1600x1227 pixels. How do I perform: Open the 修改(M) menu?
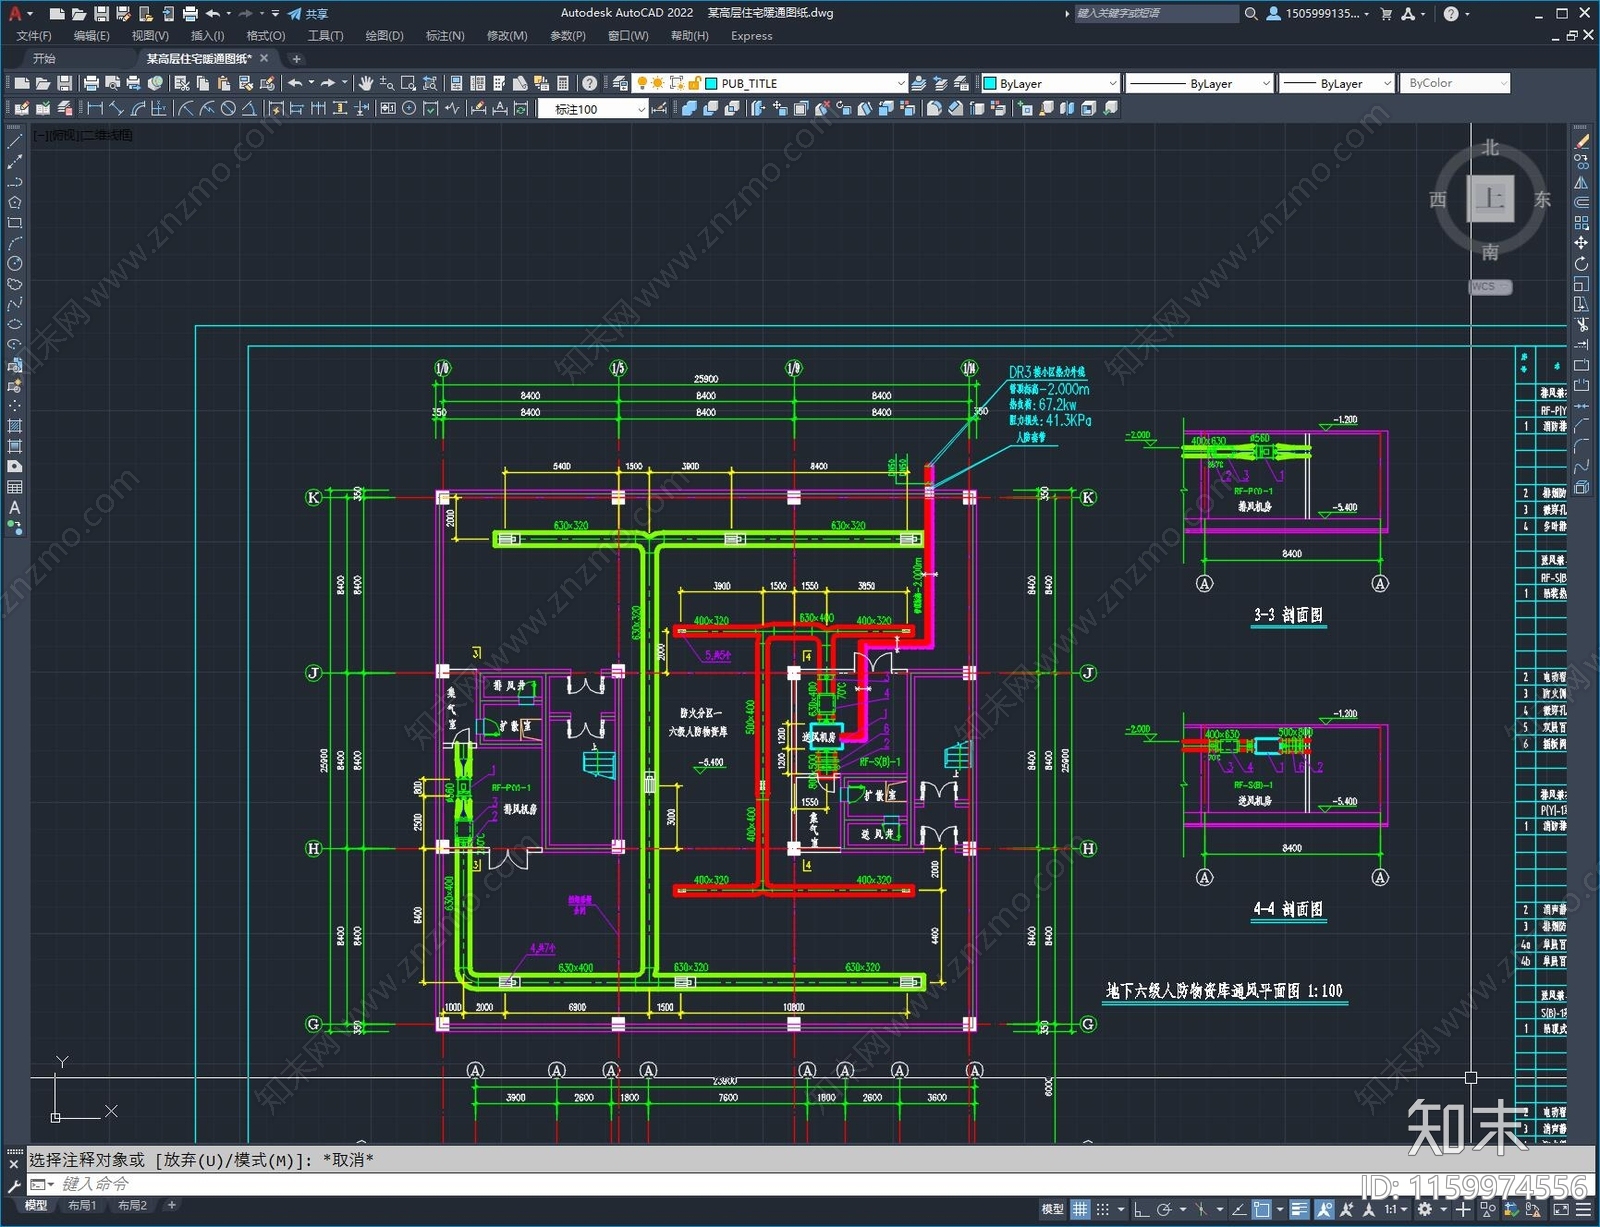(507, 36)
